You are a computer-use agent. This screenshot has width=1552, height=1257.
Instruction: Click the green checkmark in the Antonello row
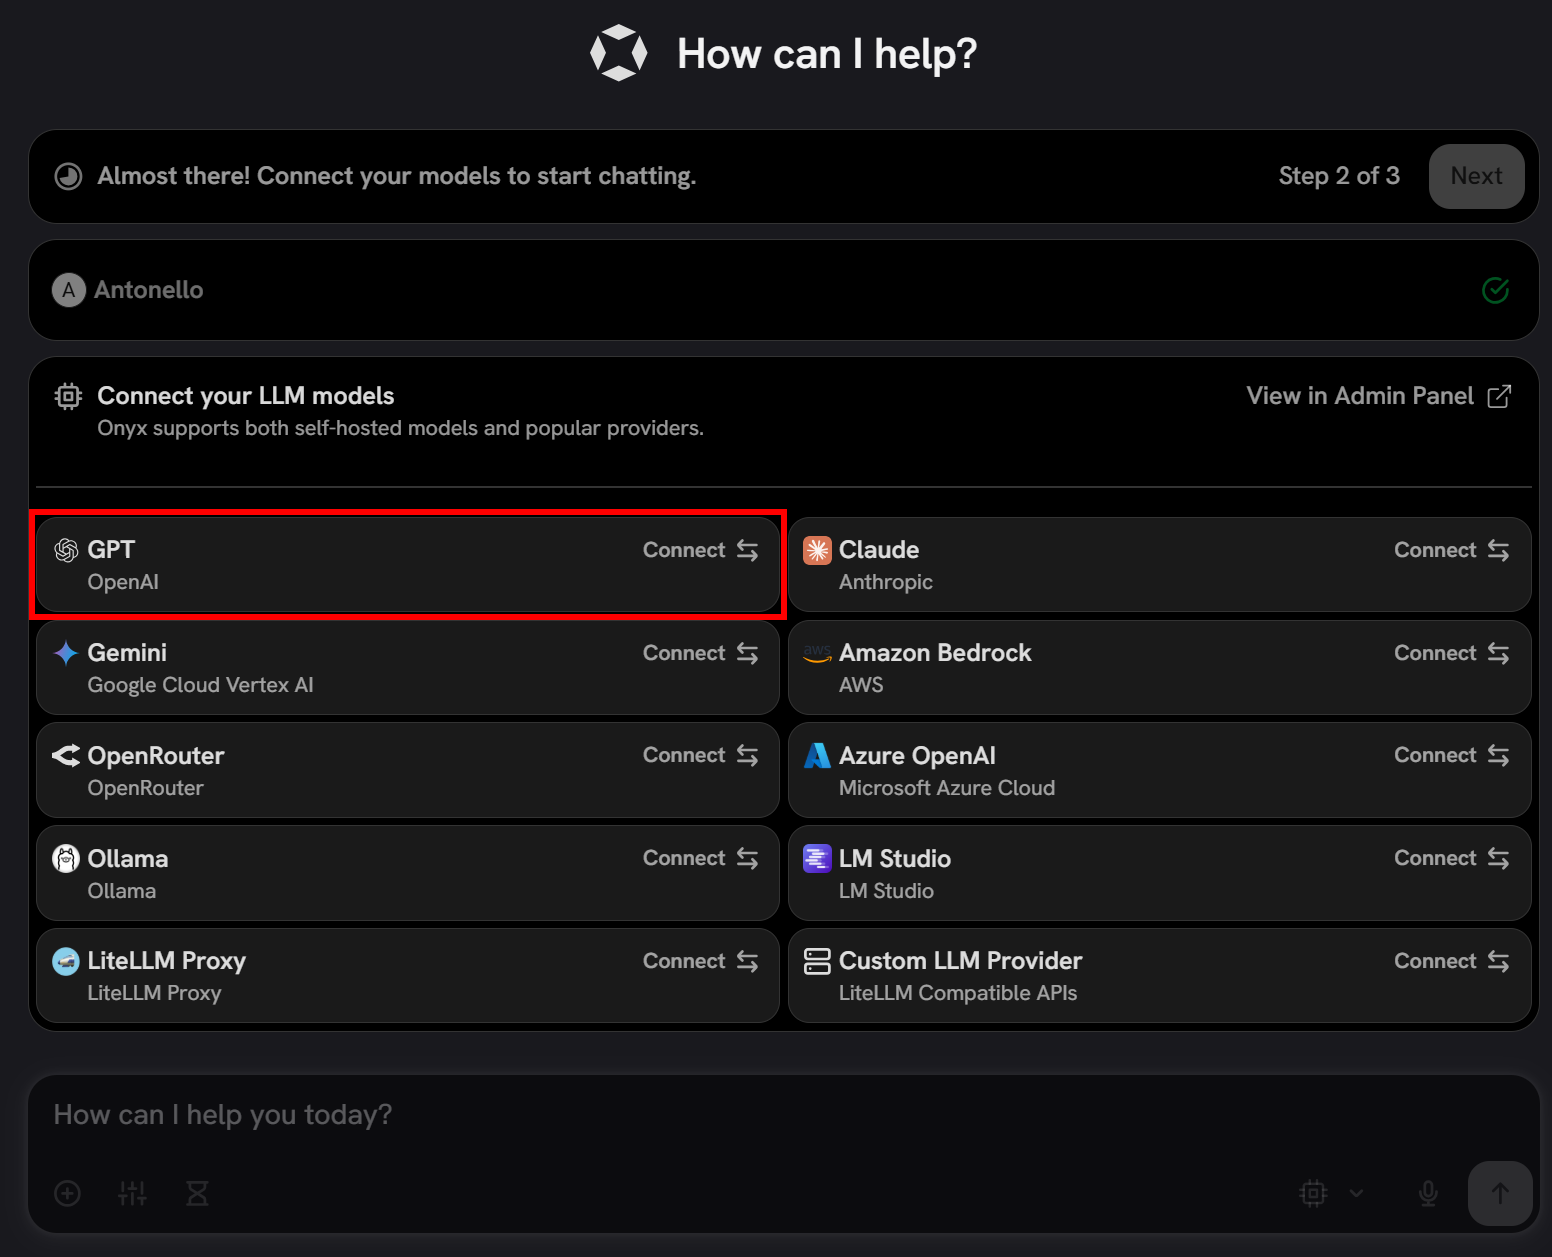1496,290
